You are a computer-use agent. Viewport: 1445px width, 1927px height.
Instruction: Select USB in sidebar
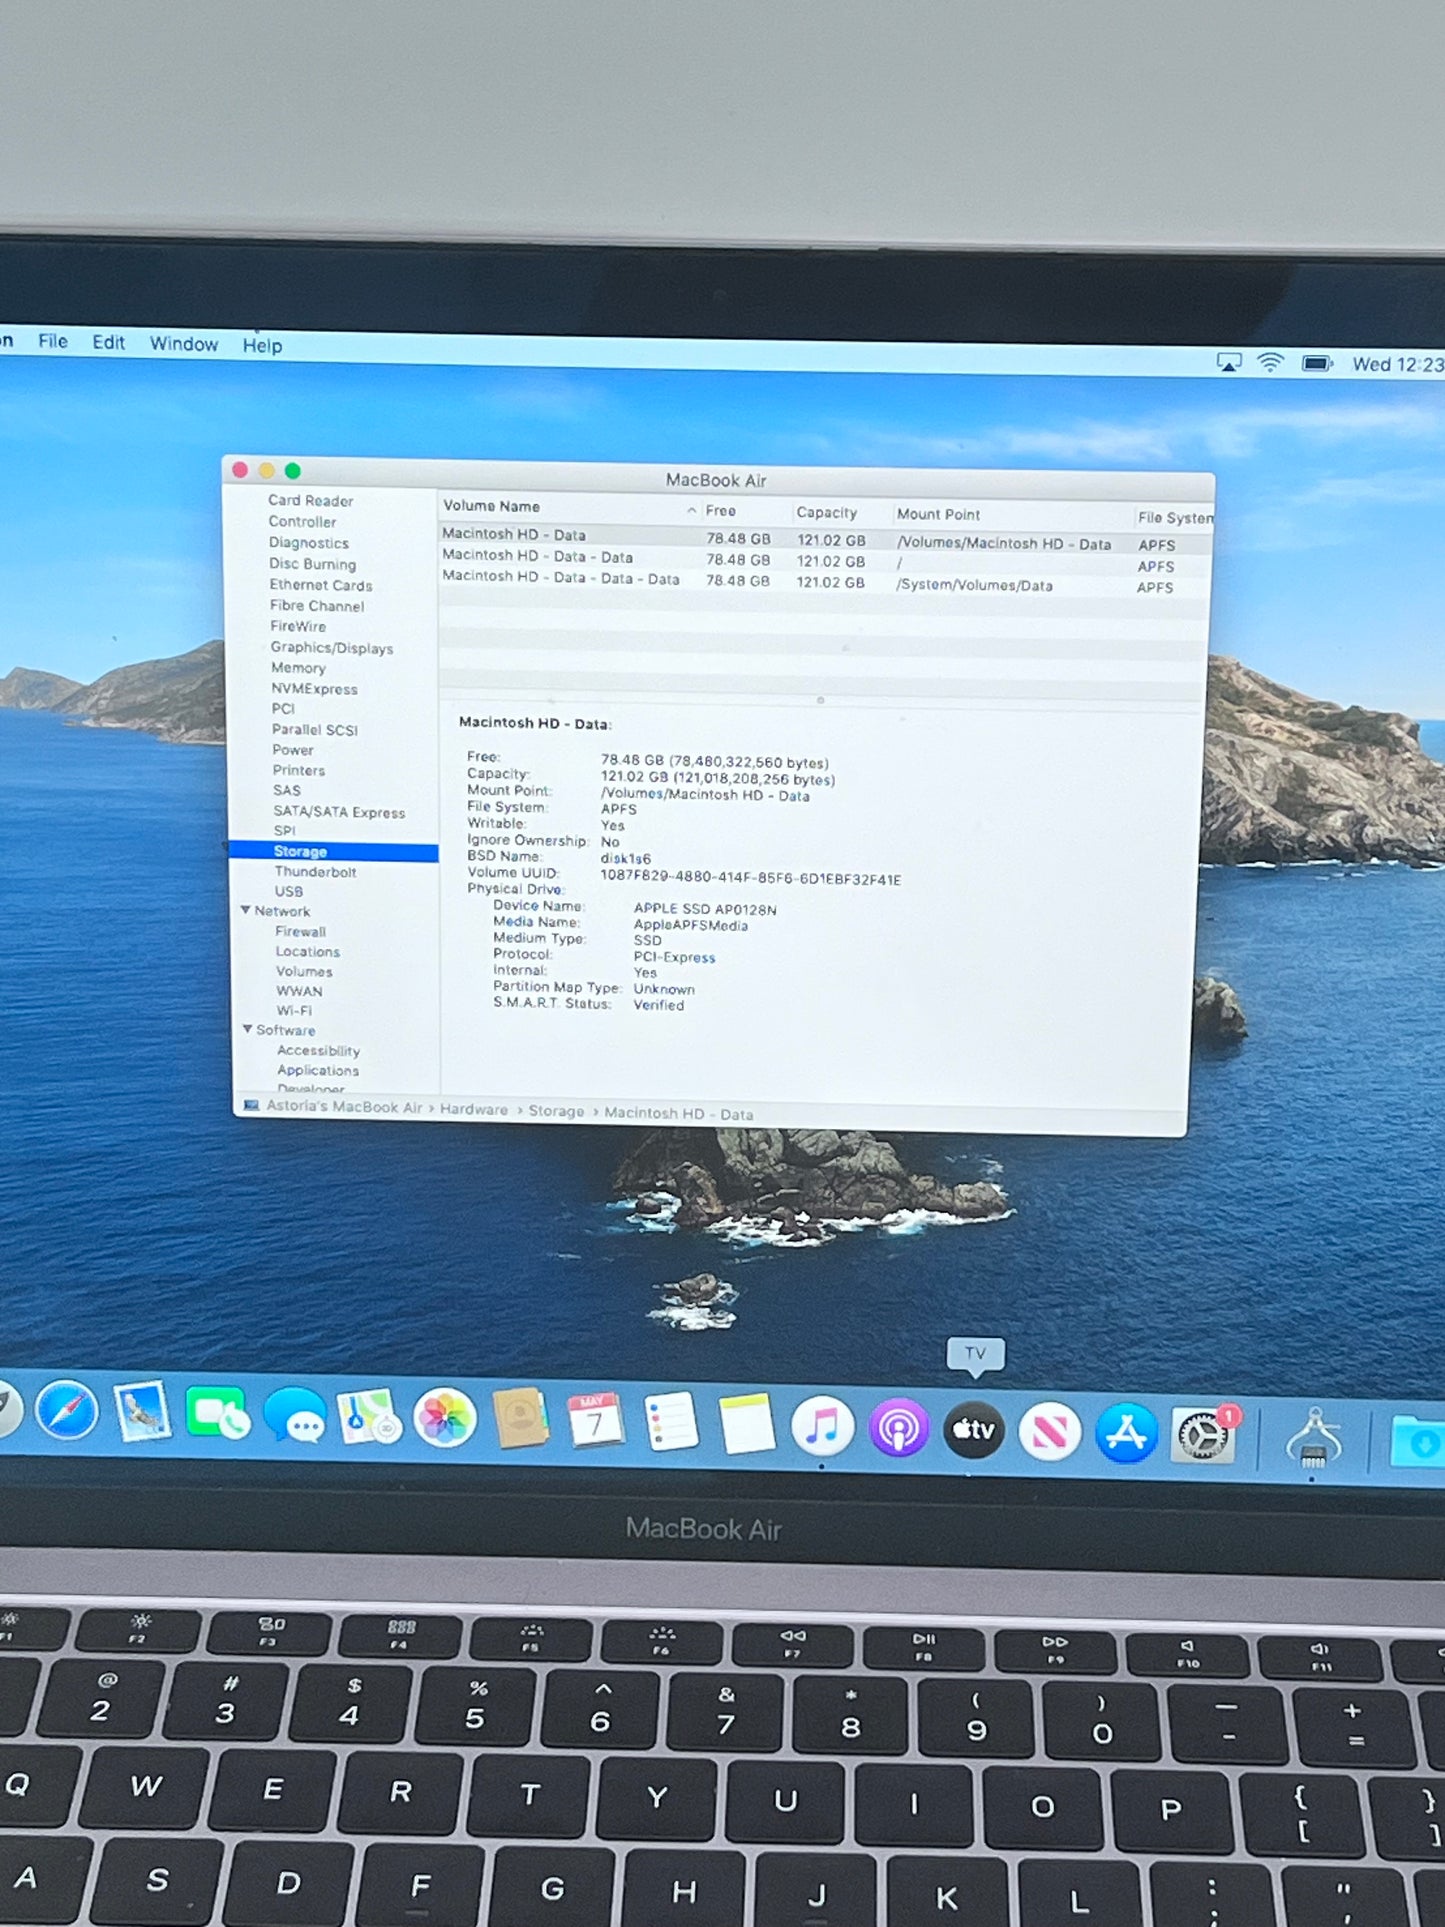click(x=288, y=891)
